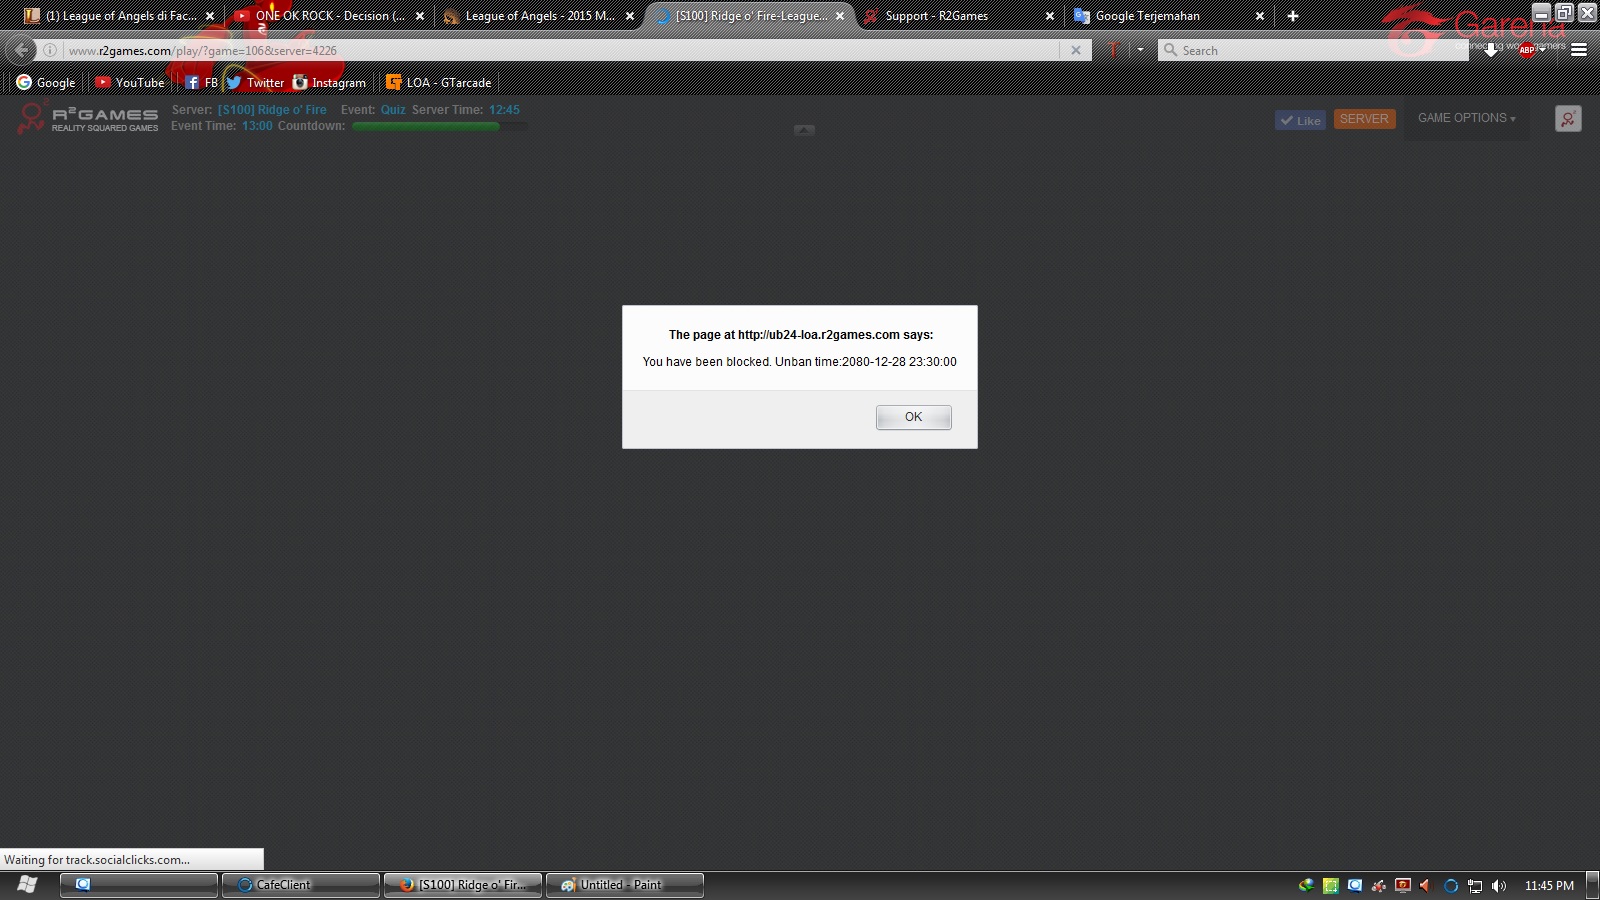Click the Firefox search field

(1310, 50)
